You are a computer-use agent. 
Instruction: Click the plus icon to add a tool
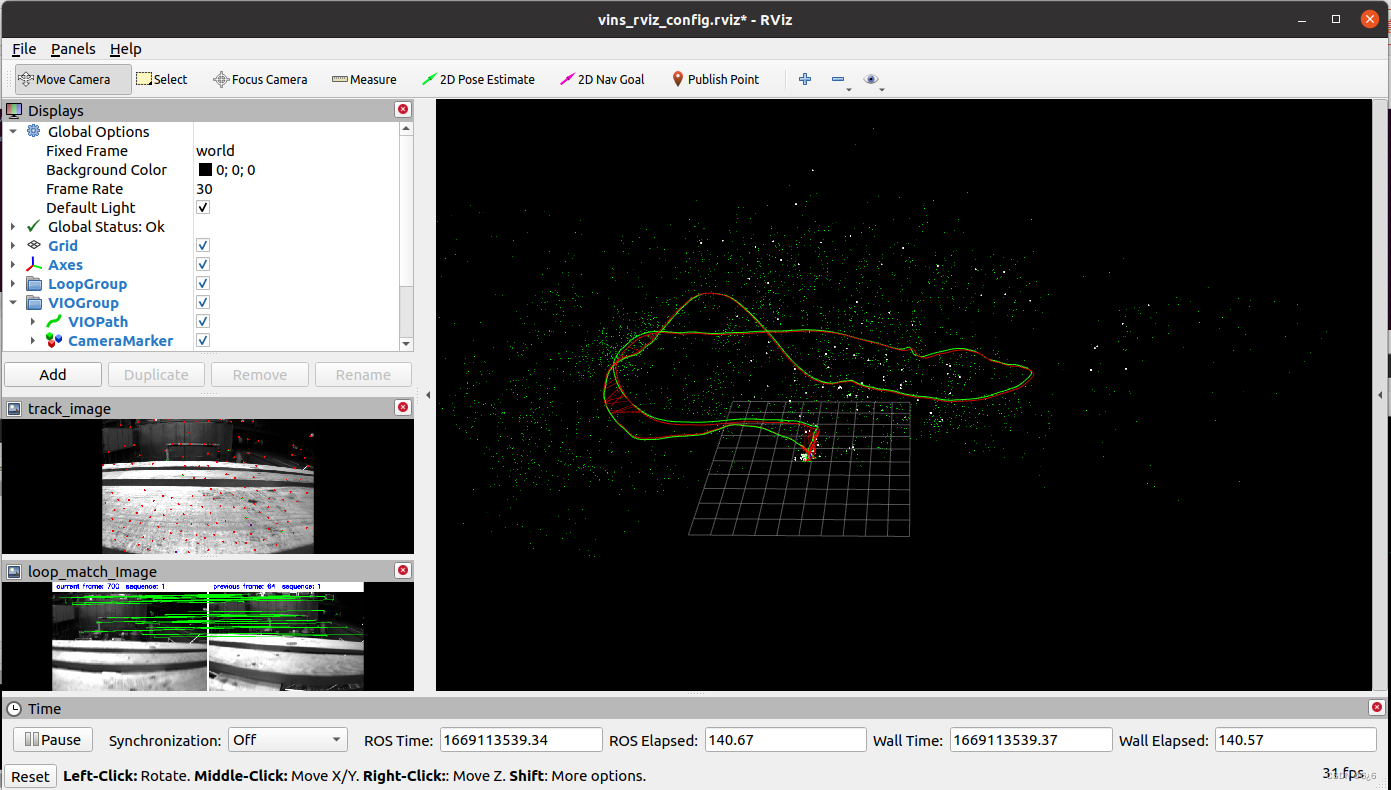coord(805,79)
